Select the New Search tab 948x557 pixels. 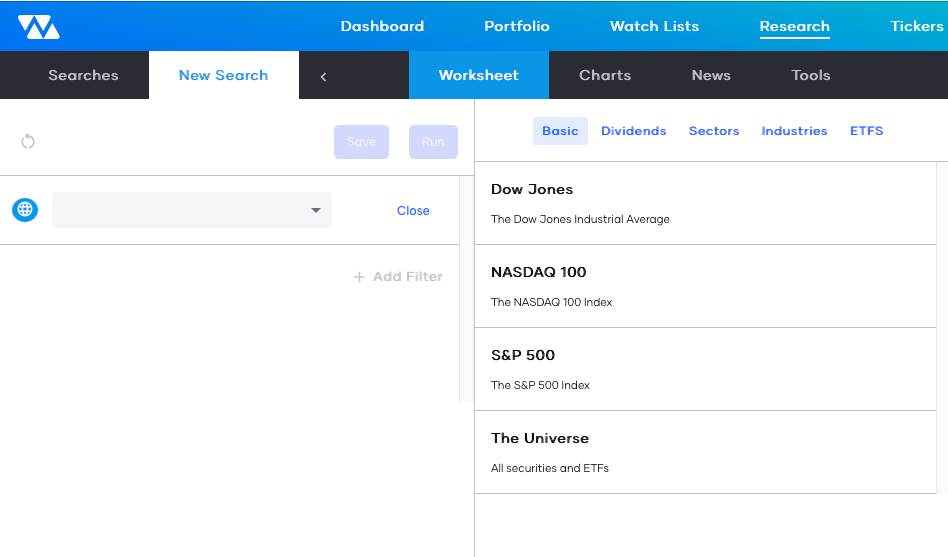224,75
